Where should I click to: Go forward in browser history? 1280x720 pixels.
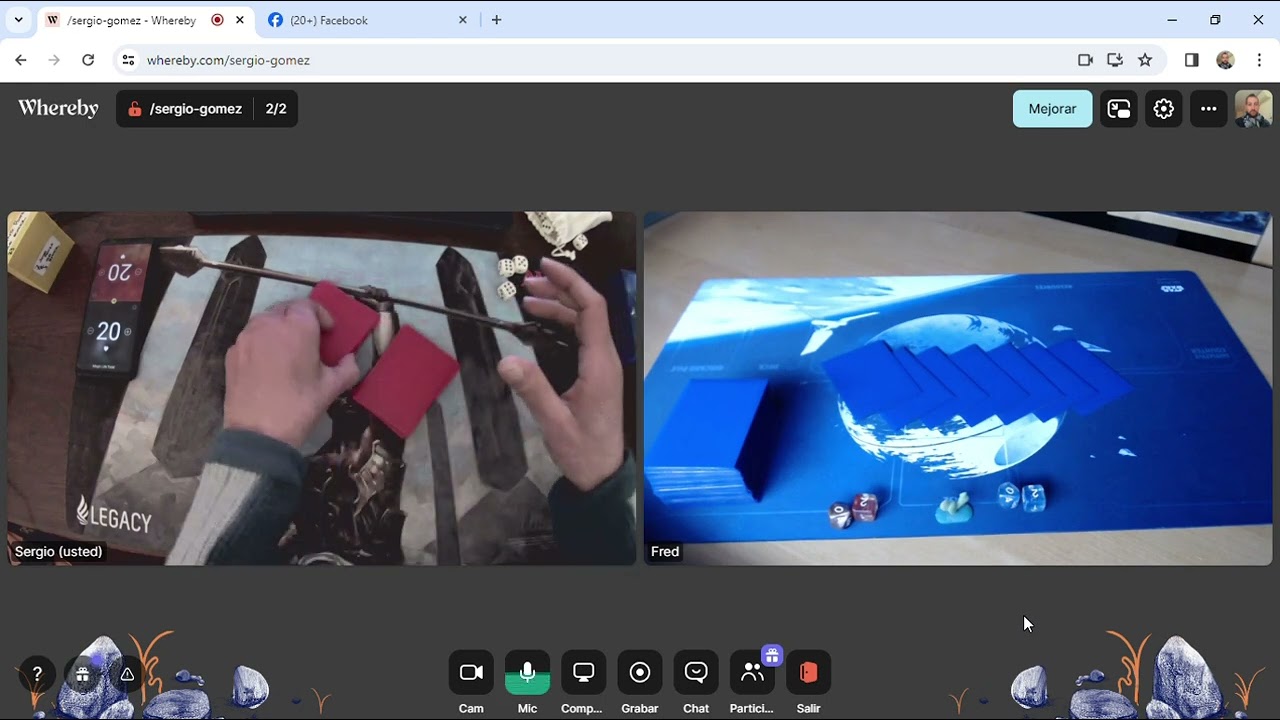point(54,60)
